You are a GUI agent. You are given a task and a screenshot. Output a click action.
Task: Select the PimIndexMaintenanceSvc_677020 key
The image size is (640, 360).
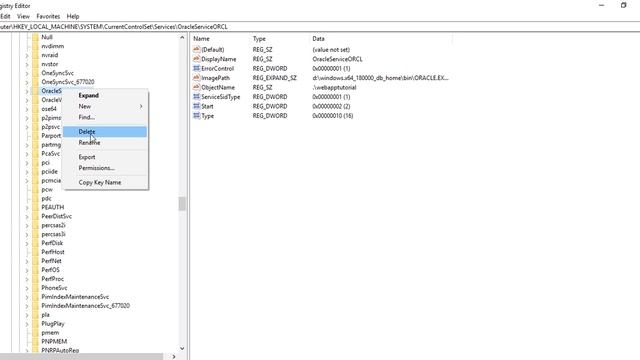click(86, 306)
